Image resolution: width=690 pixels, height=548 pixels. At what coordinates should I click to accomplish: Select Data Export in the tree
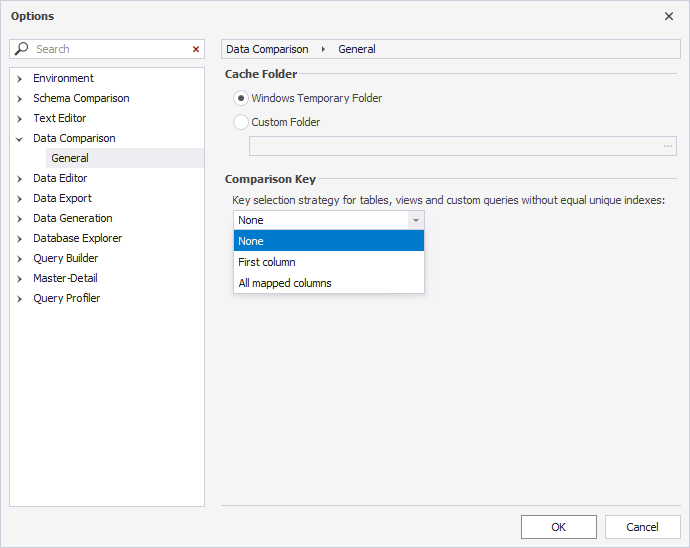(62, 198)
